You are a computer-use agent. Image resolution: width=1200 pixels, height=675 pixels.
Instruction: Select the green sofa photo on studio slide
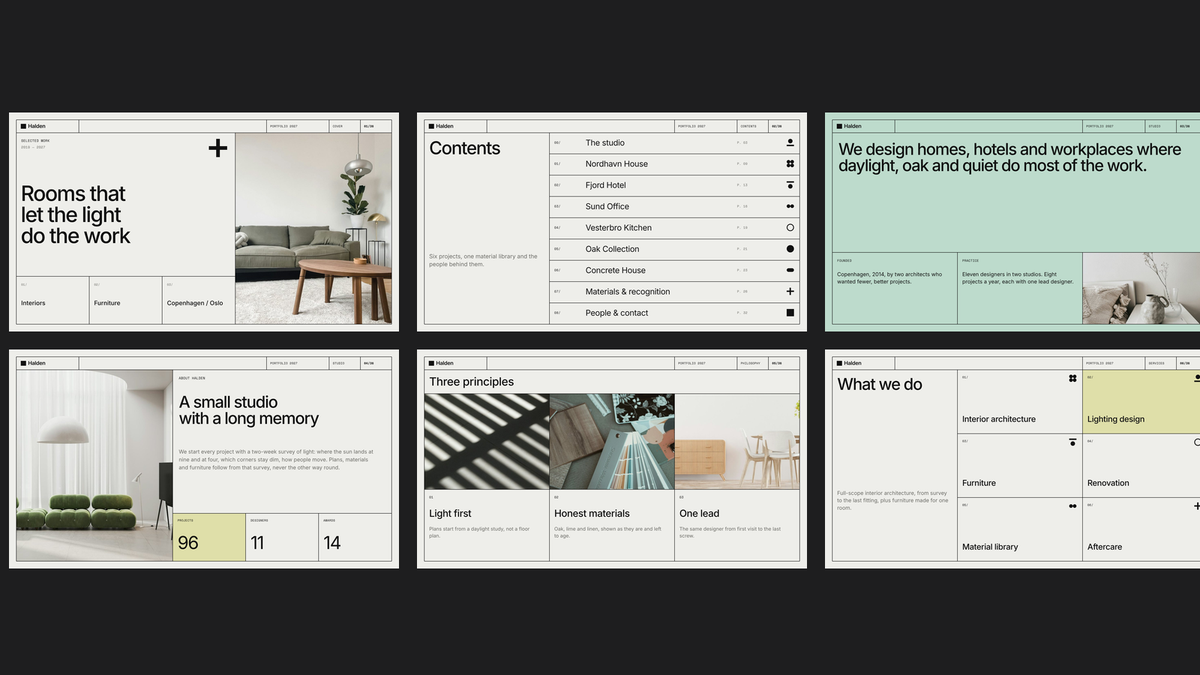(95, 466)
